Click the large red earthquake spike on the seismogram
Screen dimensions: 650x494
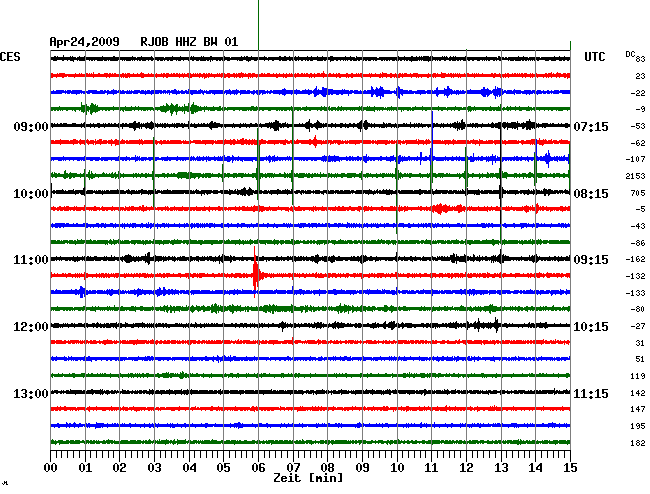coord(256,273)
